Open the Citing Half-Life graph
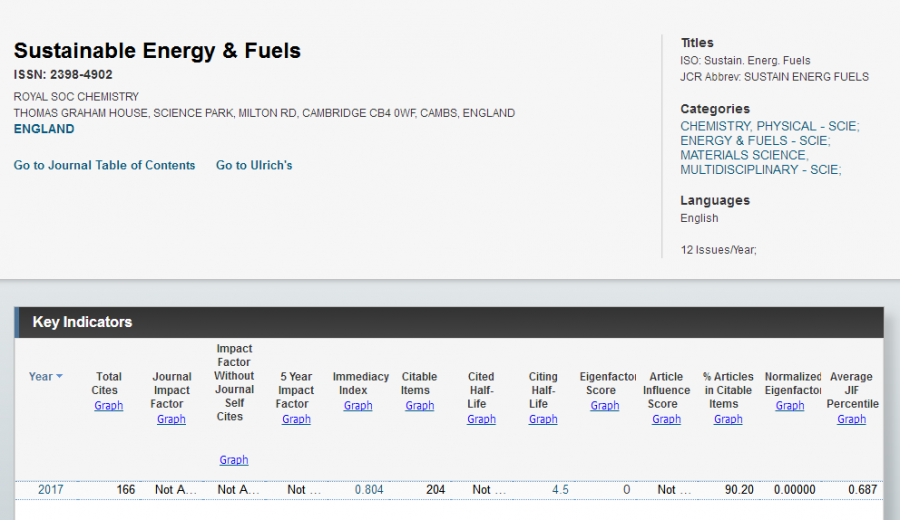Screen dimensions: 900x520 [543, 420]
